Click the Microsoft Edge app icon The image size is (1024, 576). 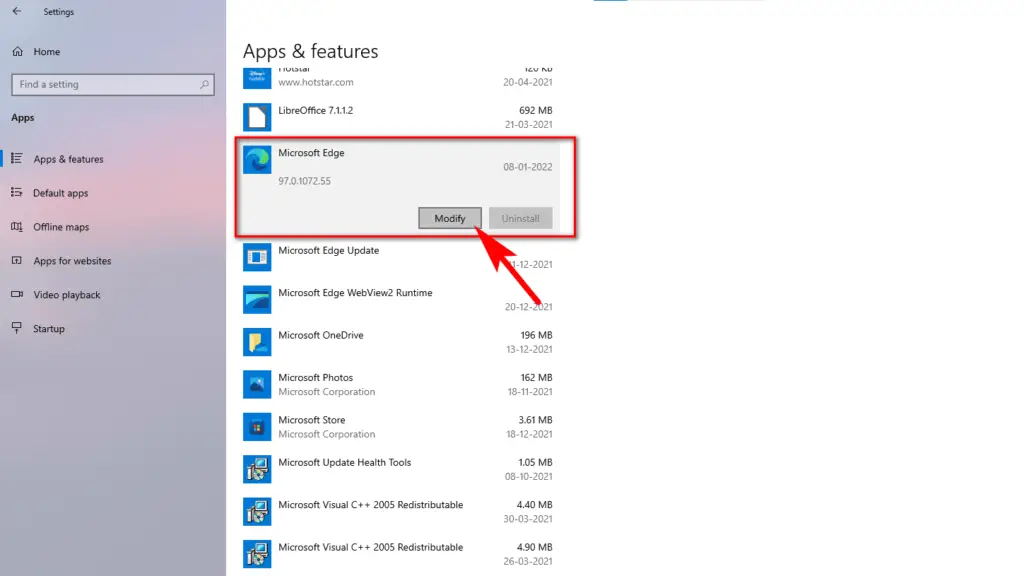257,160
